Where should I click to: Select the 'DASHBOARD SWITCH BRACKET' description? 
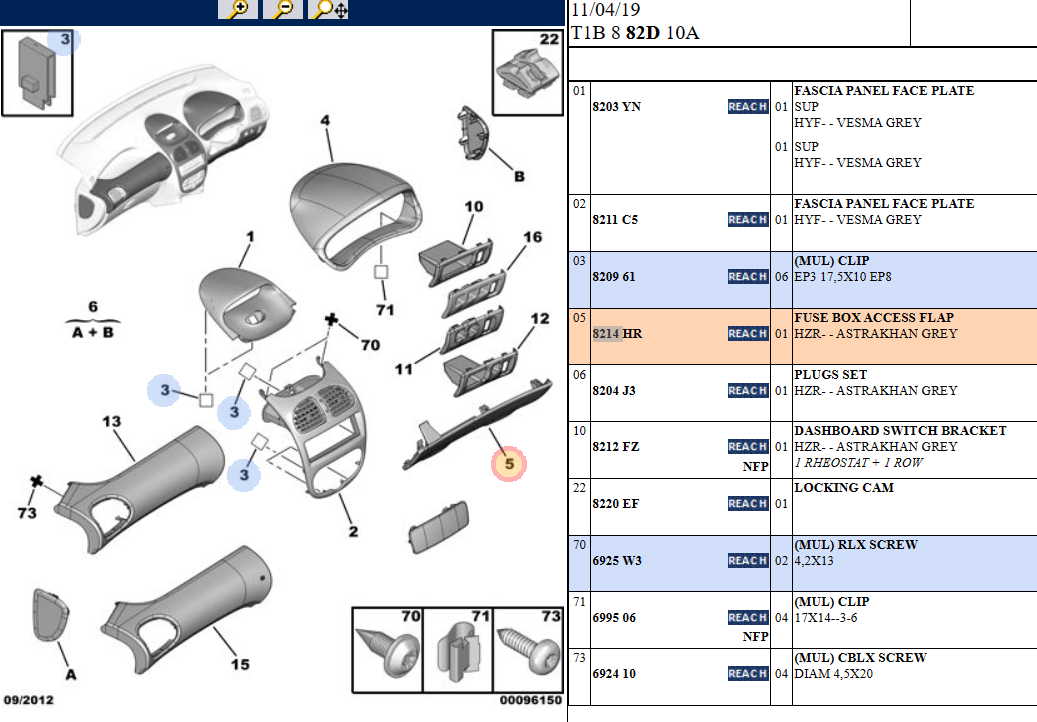point(900,430)
